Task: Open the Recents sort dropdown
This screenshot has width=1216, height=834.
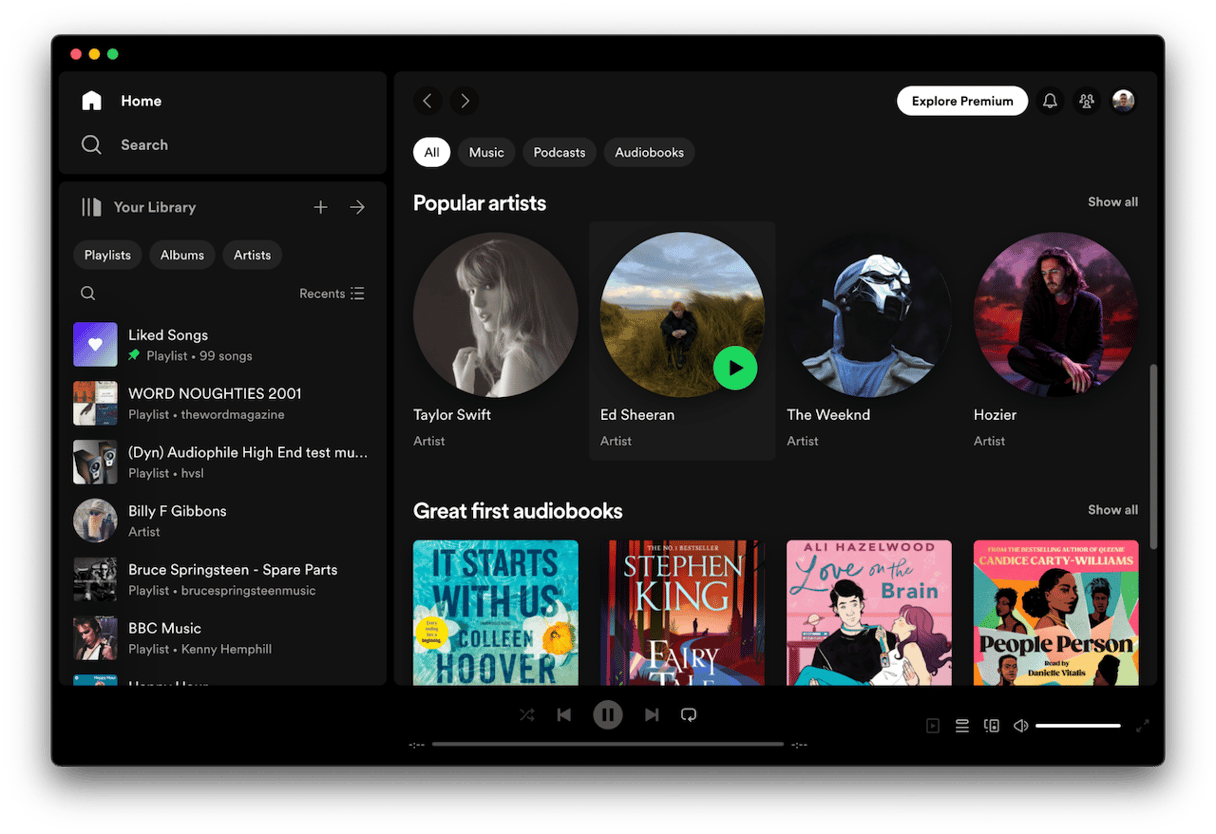Action: (x=332, y=294)
